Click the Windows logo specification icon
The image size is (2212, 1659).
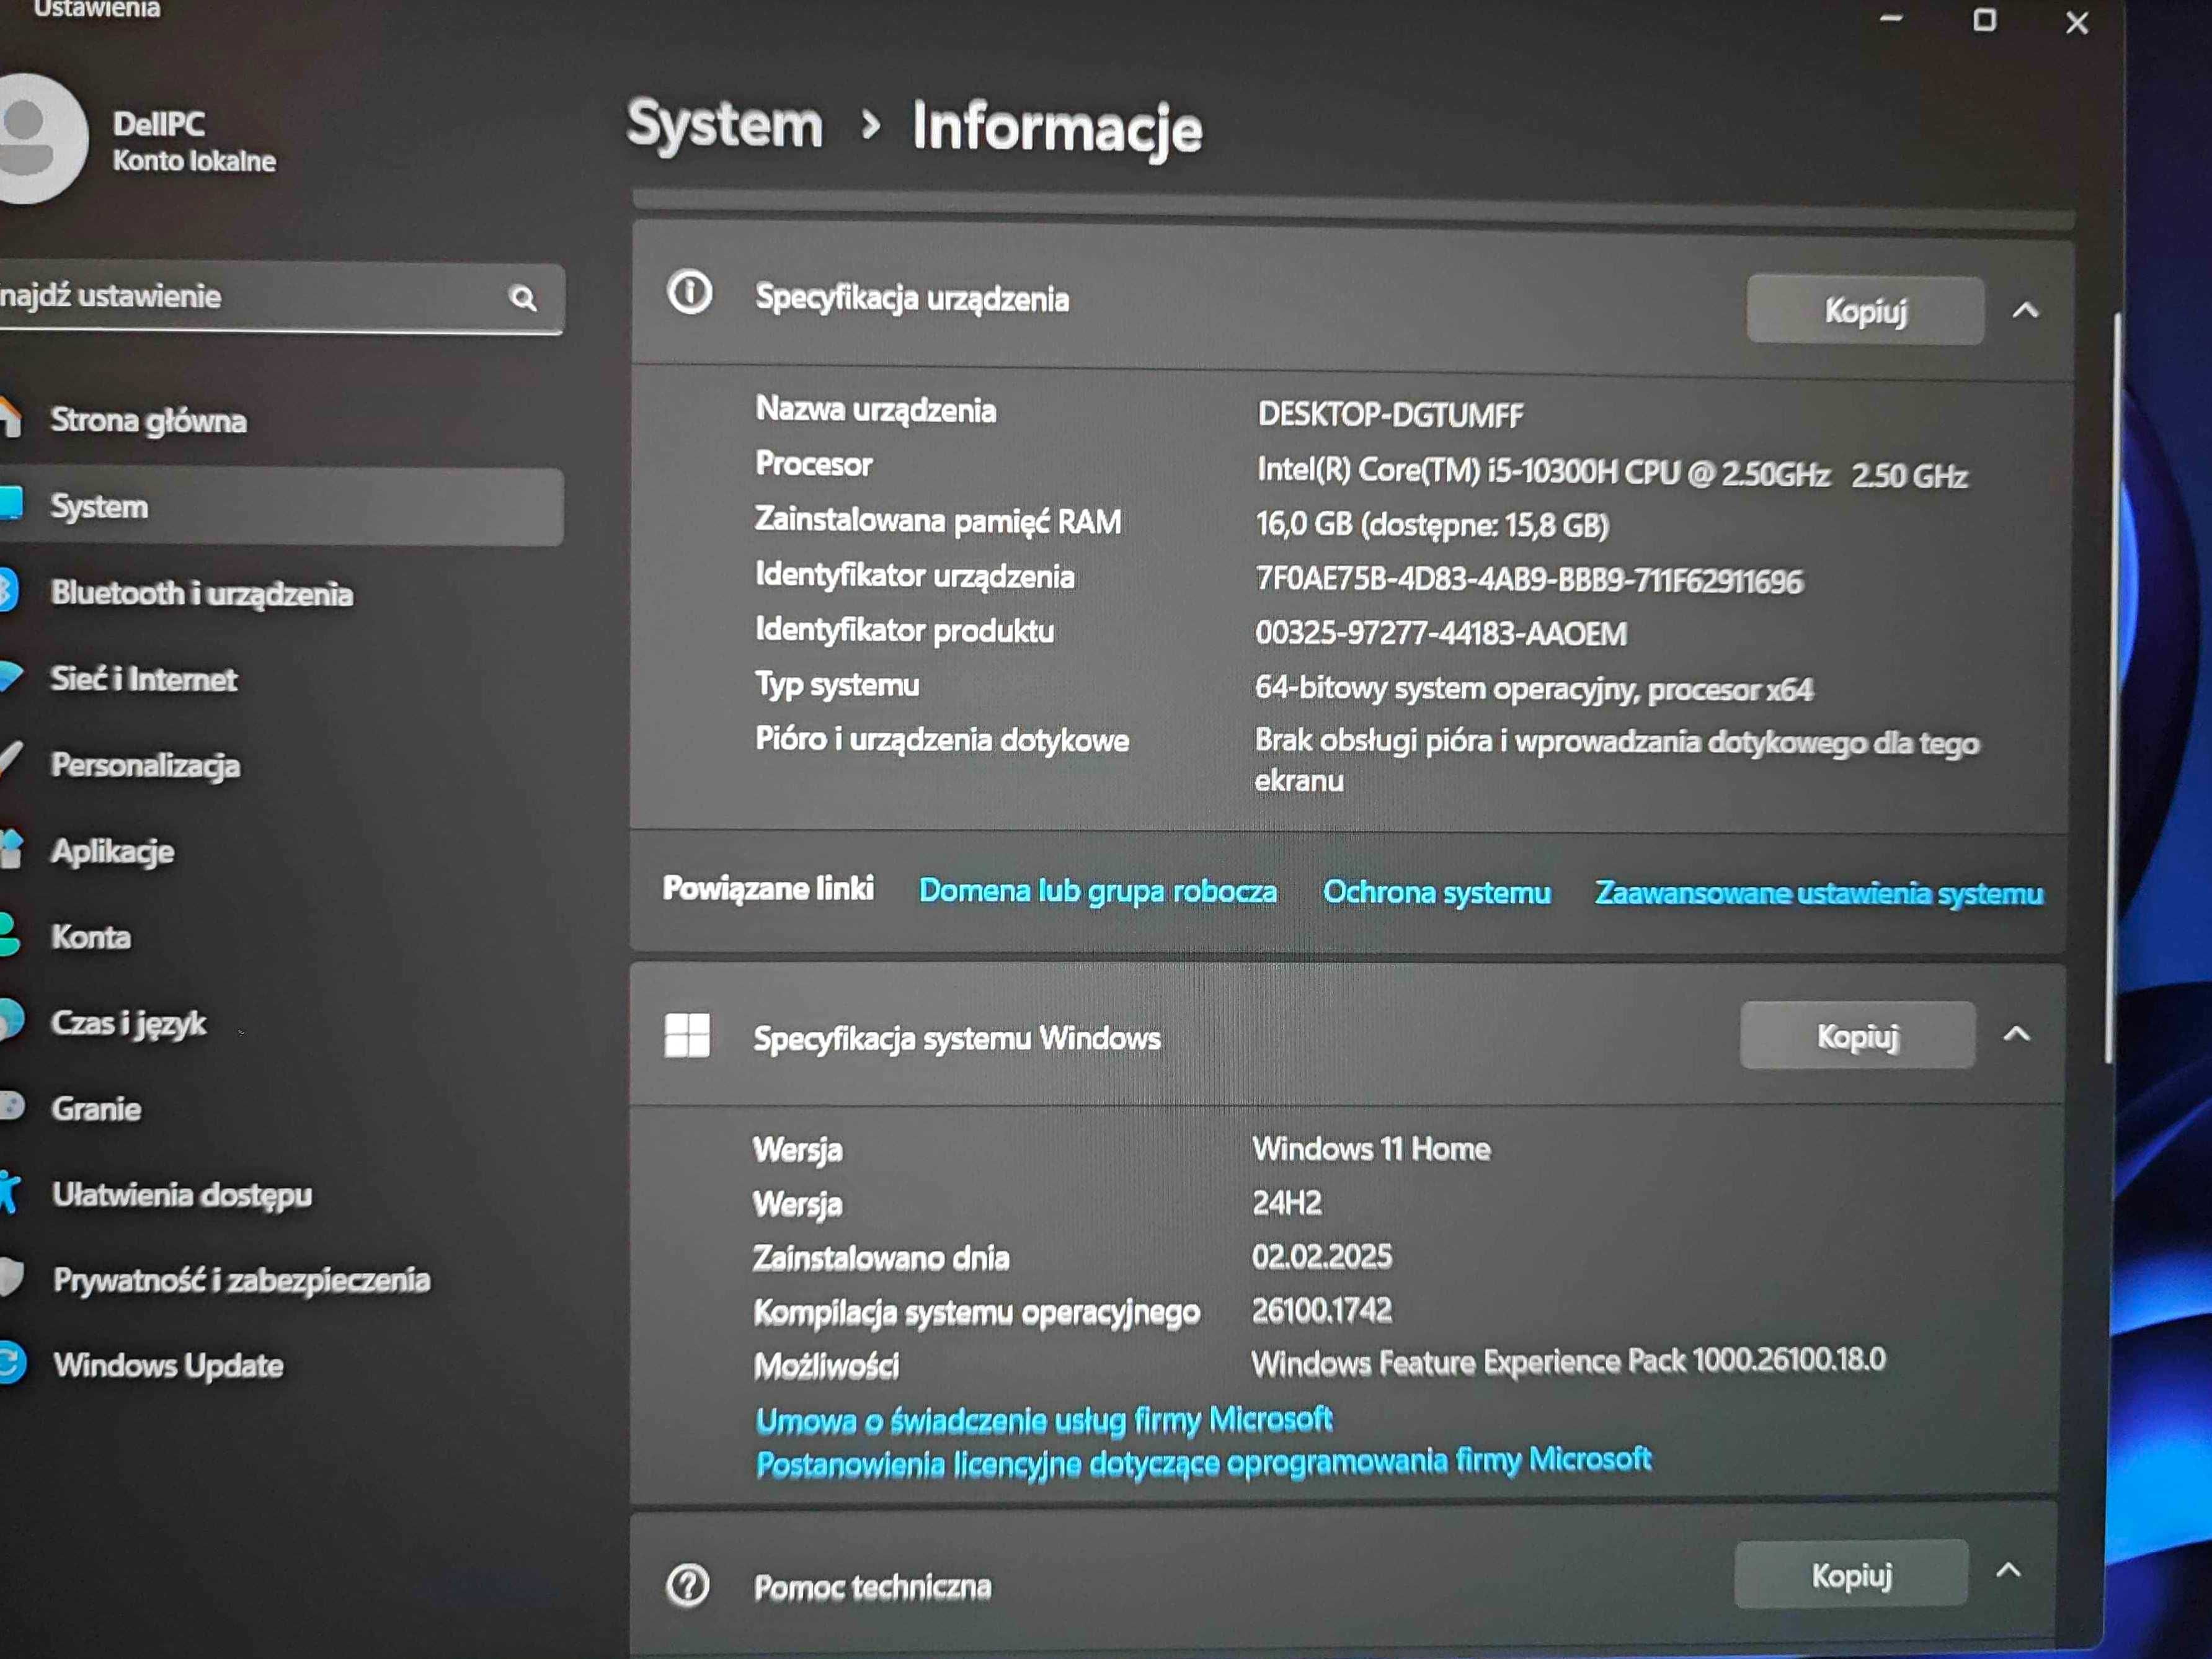(687, 1035)
